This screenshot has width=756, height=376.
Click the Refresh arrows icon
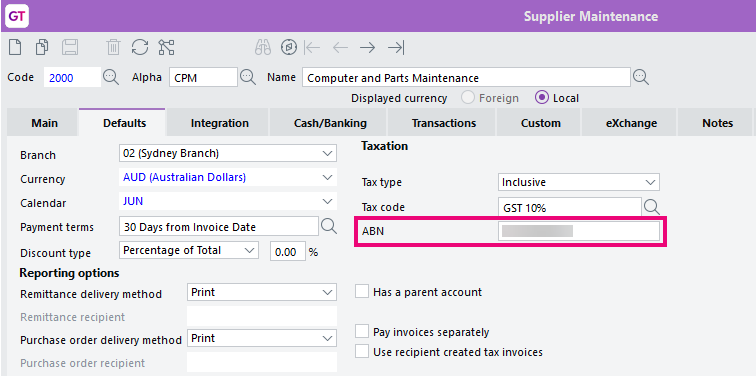tap(140, 47)
